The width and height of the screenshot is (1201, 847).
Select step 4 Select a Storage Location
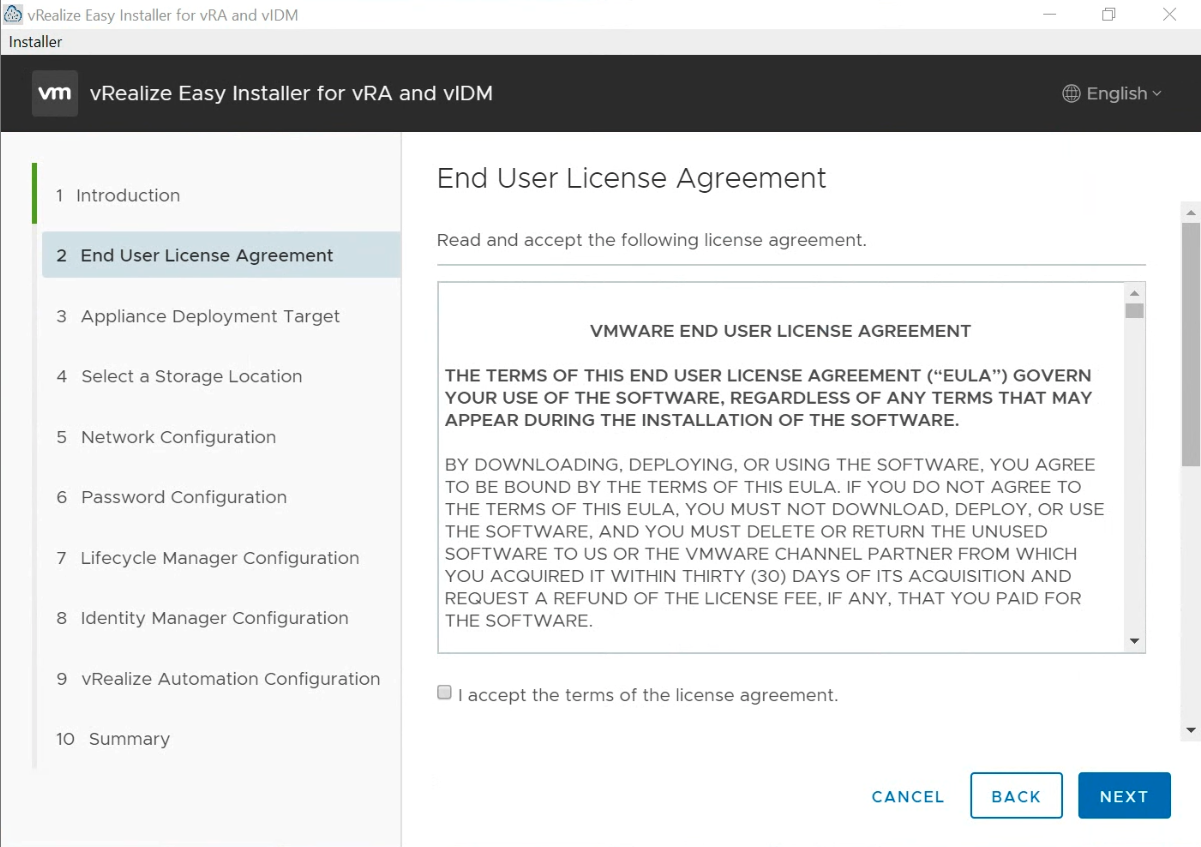[x=191, y=376]
